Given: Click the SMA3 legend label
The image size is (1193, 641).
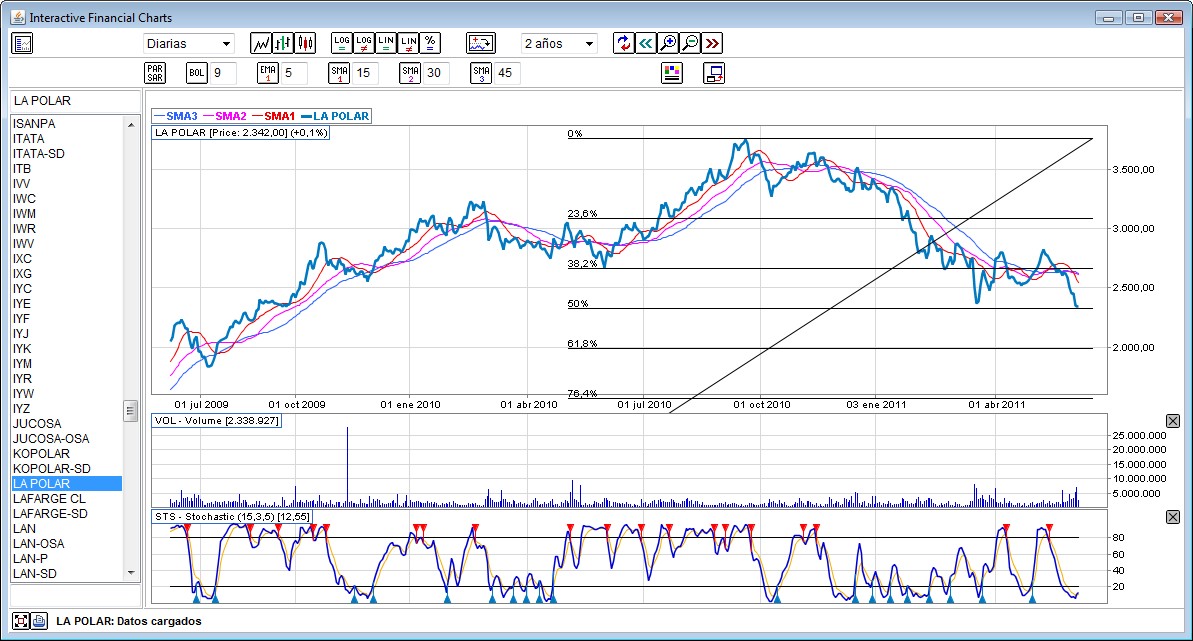Looking at the screenshot, I should point(181,116).
